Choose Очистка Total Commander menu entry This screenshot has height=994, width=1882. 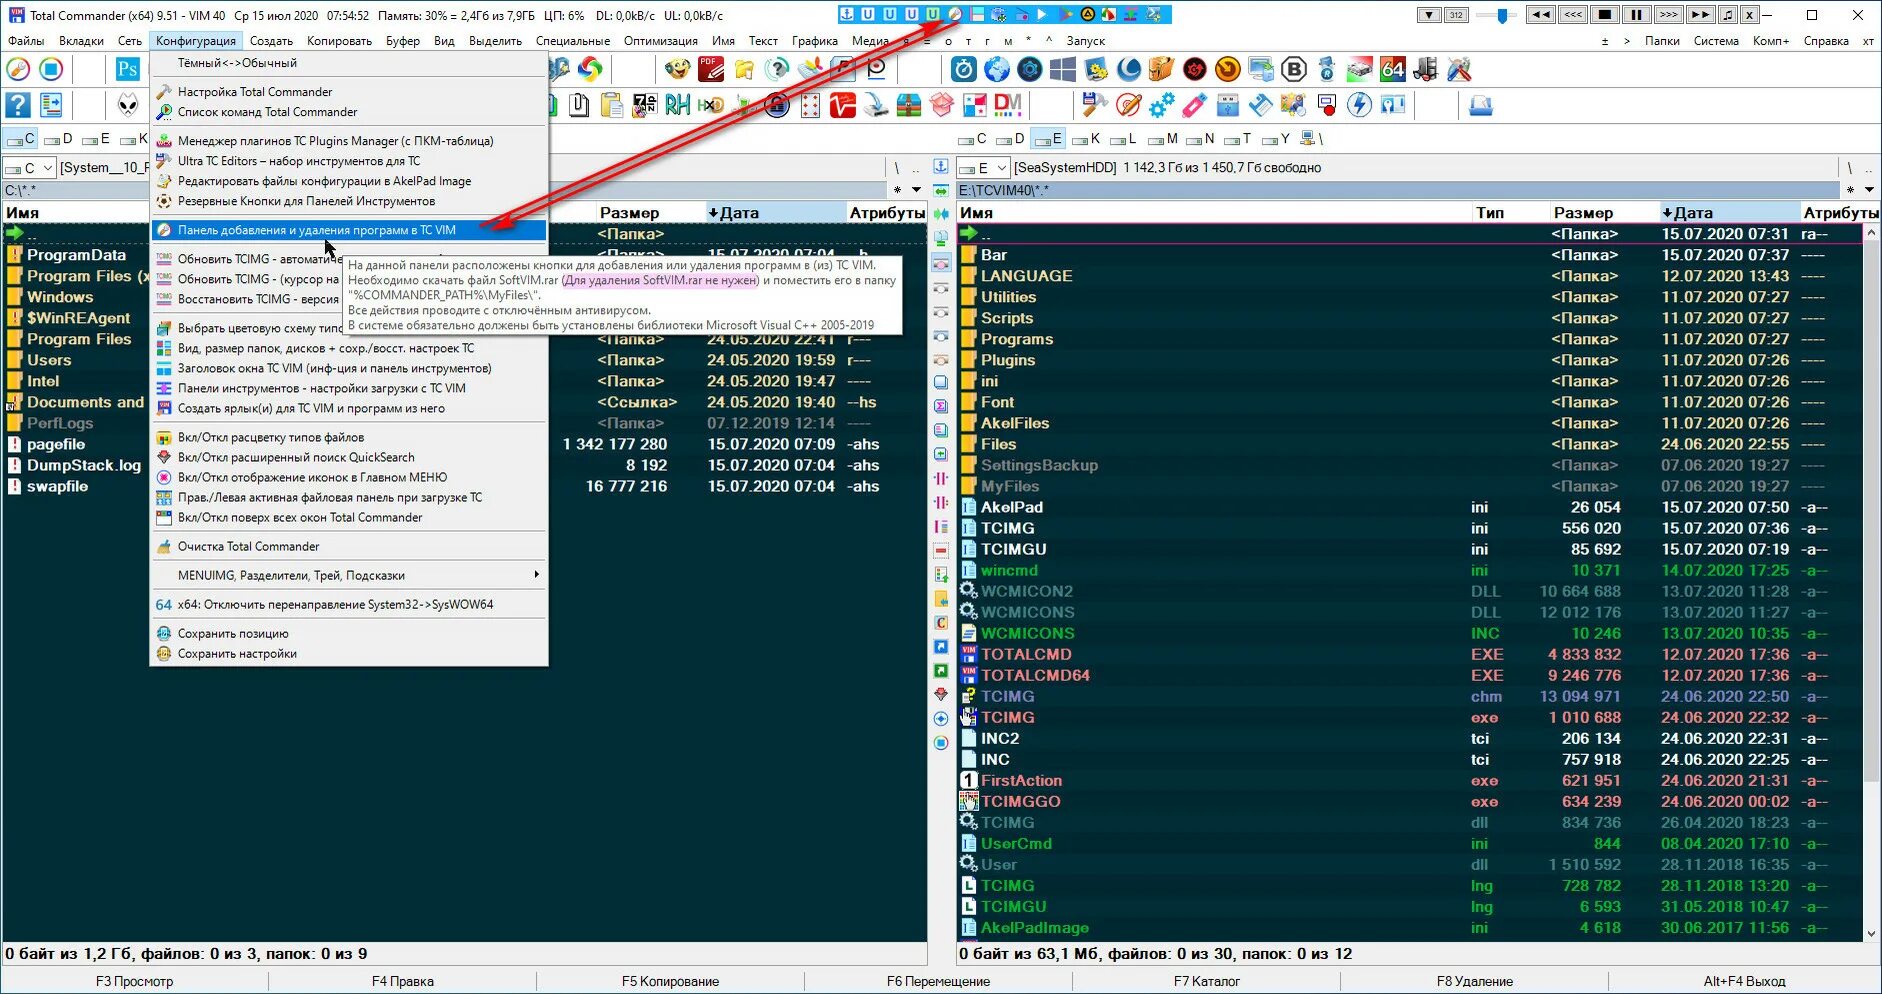click(349, 546)
